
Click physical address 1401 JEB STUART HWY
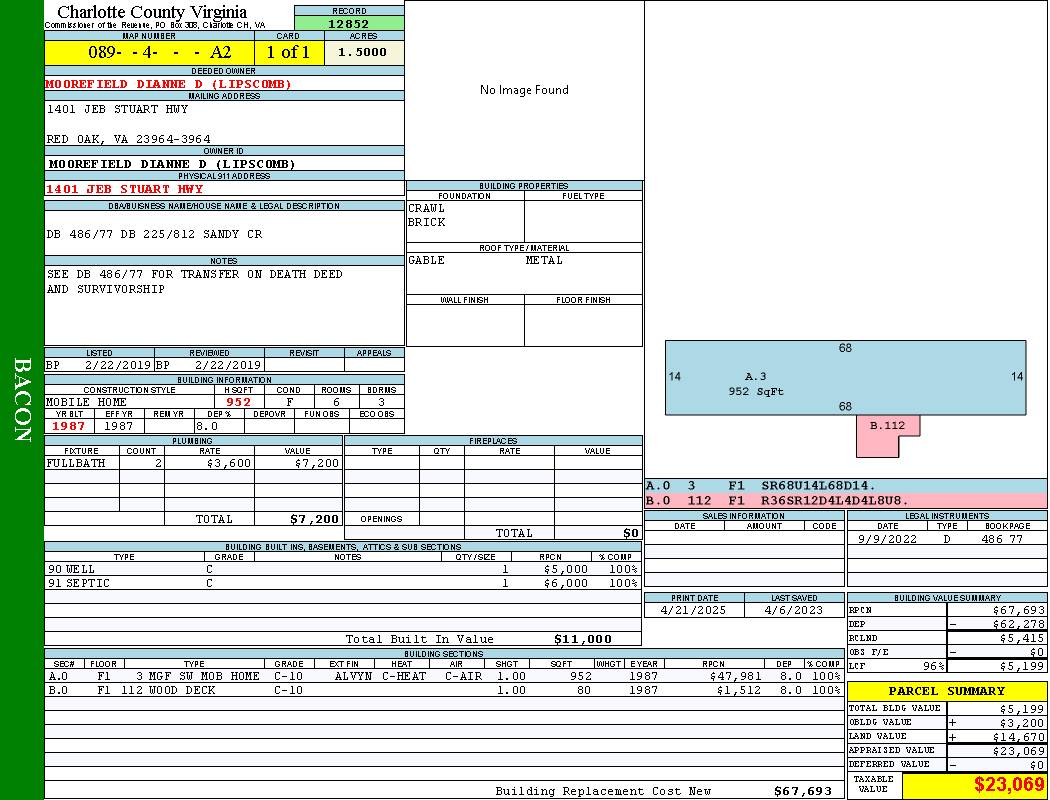pos(124,189)
